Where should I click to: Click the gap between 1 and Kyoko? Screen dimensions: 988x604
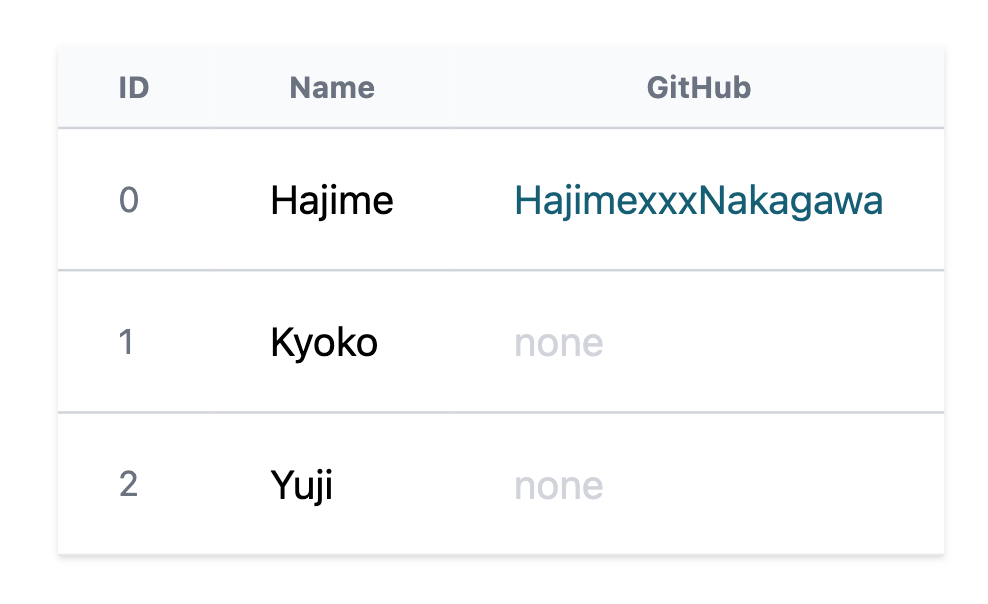(202, 343)
